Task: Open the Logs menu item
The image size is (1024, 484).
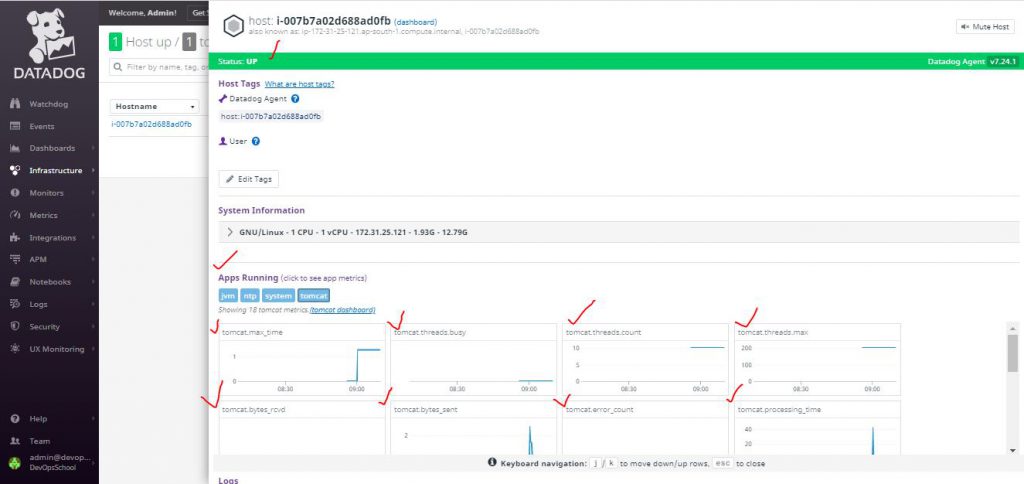Action: point(40,304)
